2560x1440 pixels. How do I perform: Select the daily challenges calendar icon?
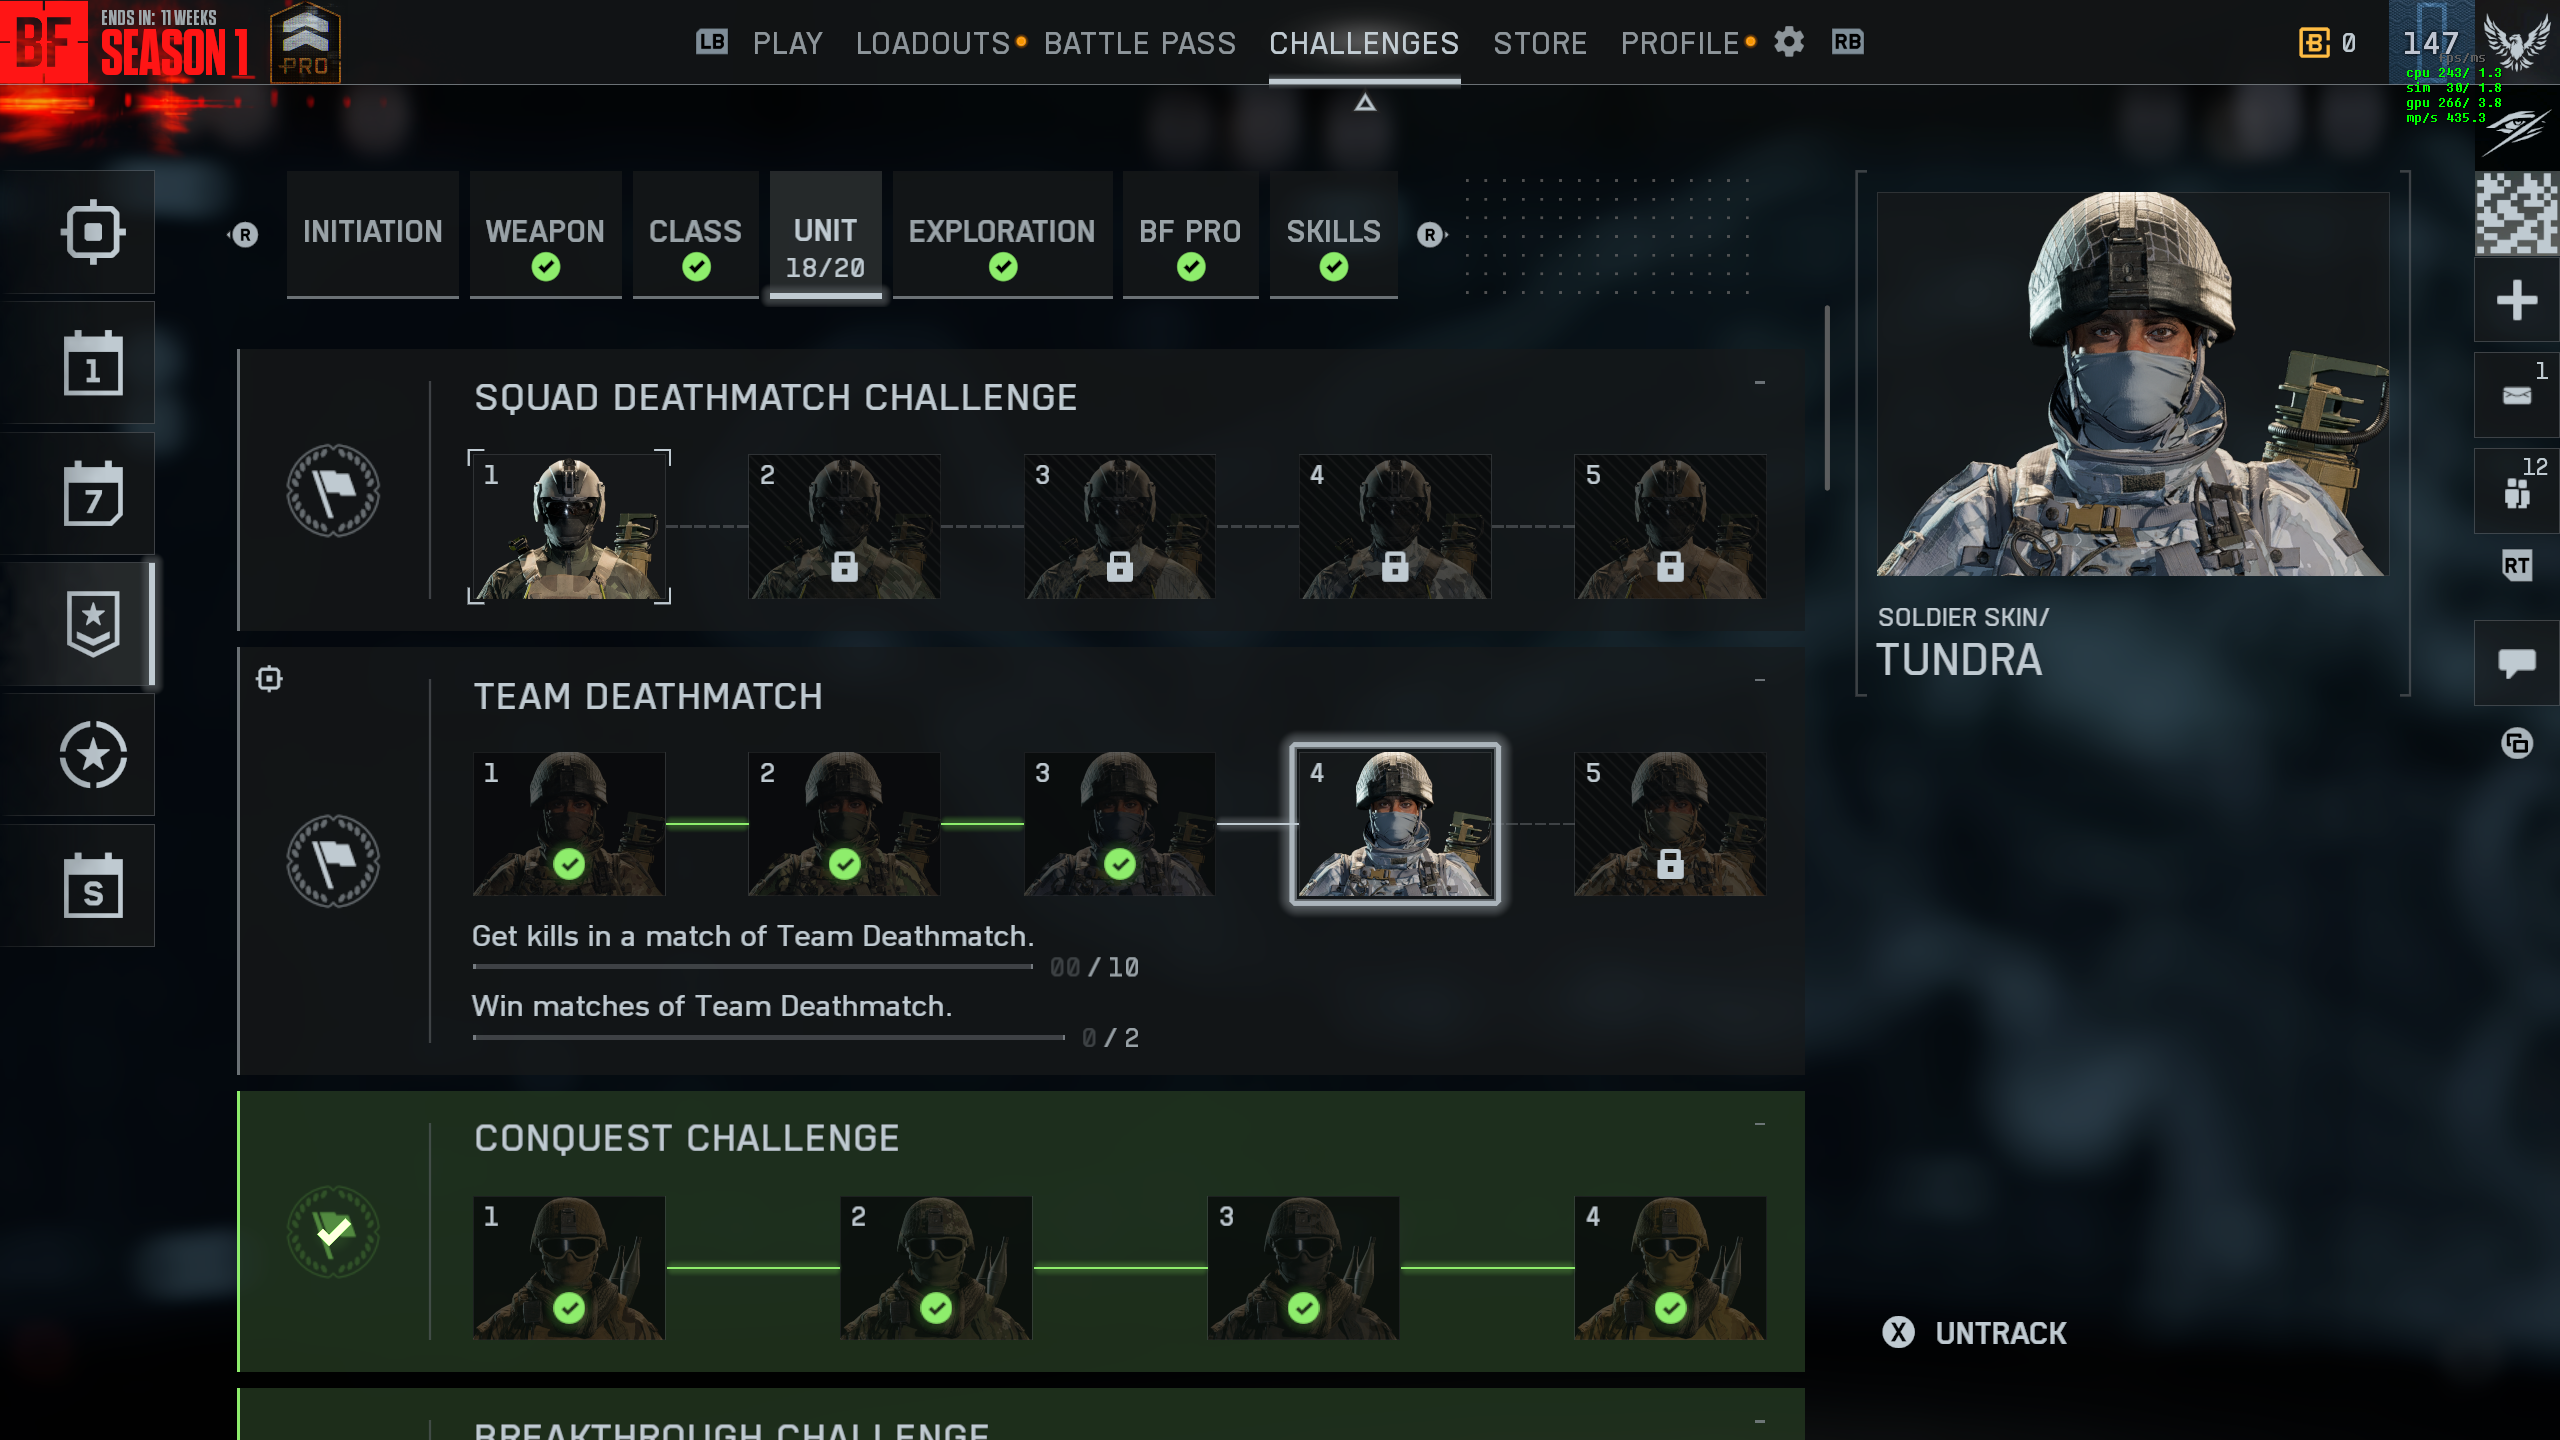[93, 363]
